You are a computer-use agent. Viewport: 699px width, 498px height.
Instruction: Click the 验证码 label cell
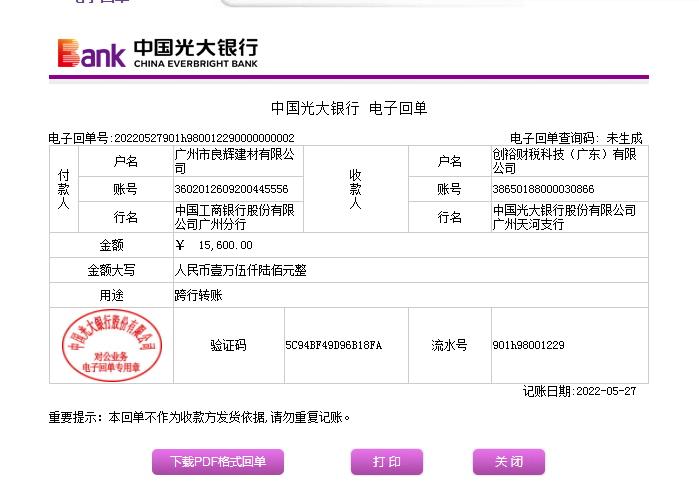pos(228,345)
